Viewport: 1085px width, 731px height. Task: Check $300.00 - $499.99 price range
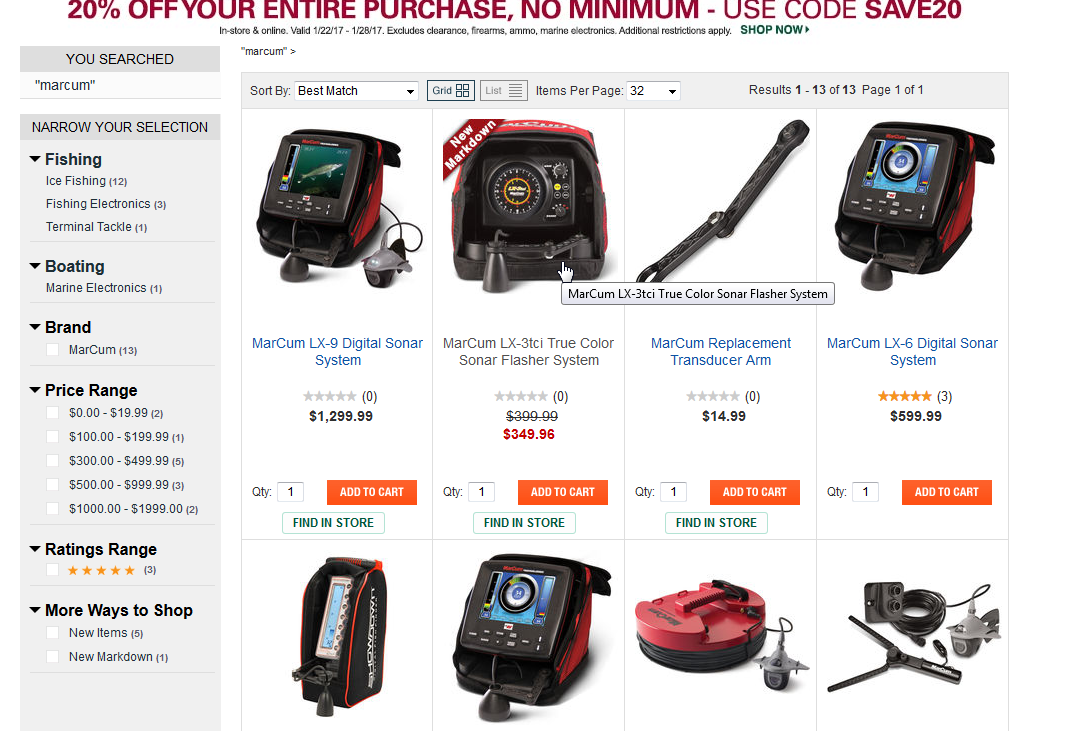53,461
